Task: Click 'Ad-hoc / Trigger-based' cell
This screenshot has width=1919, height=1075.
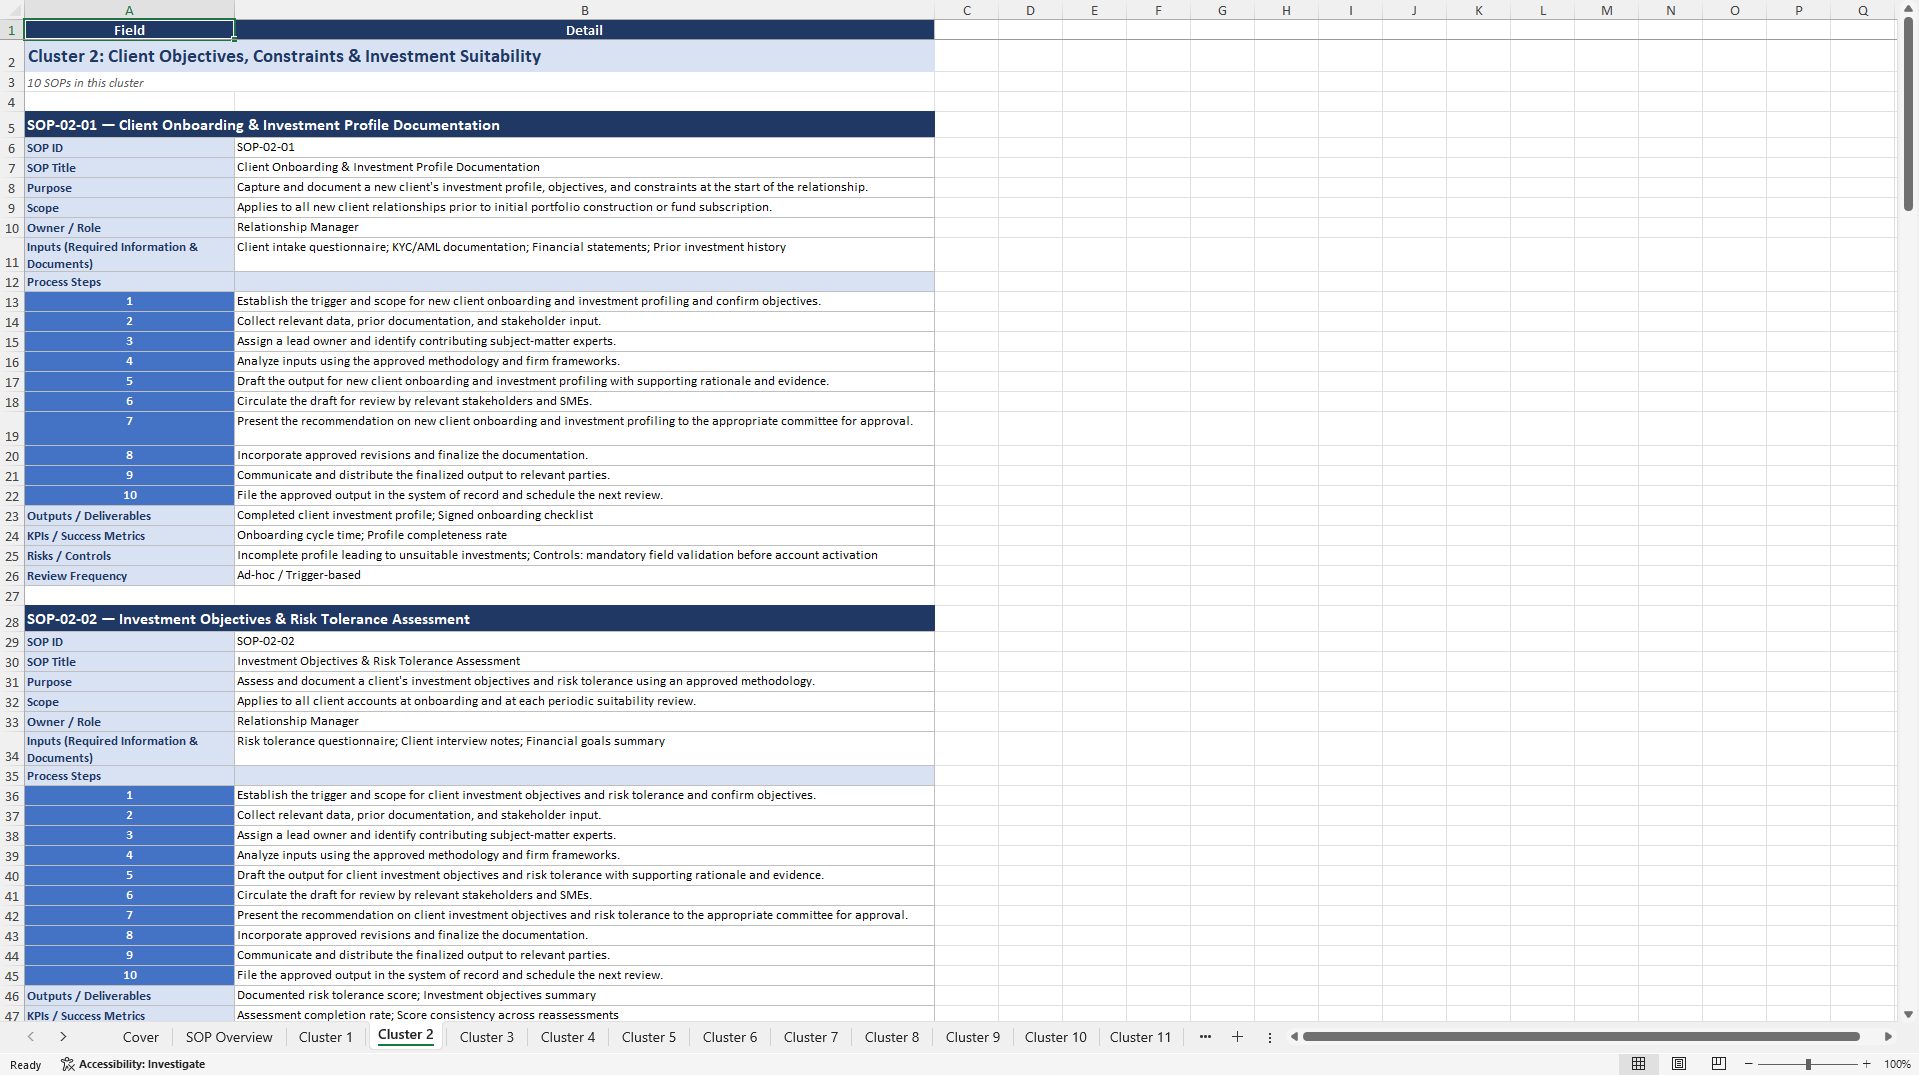Action: [x=584, y=575]
